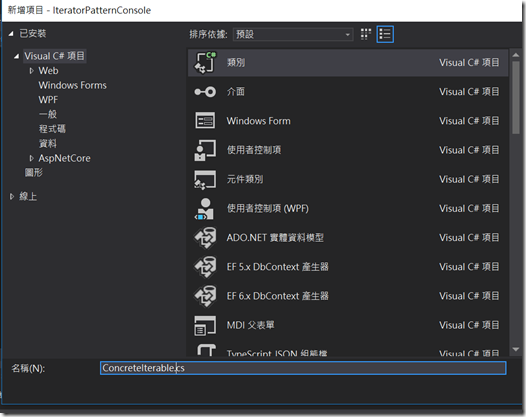Switch to small icons grid view

point(366,34)
